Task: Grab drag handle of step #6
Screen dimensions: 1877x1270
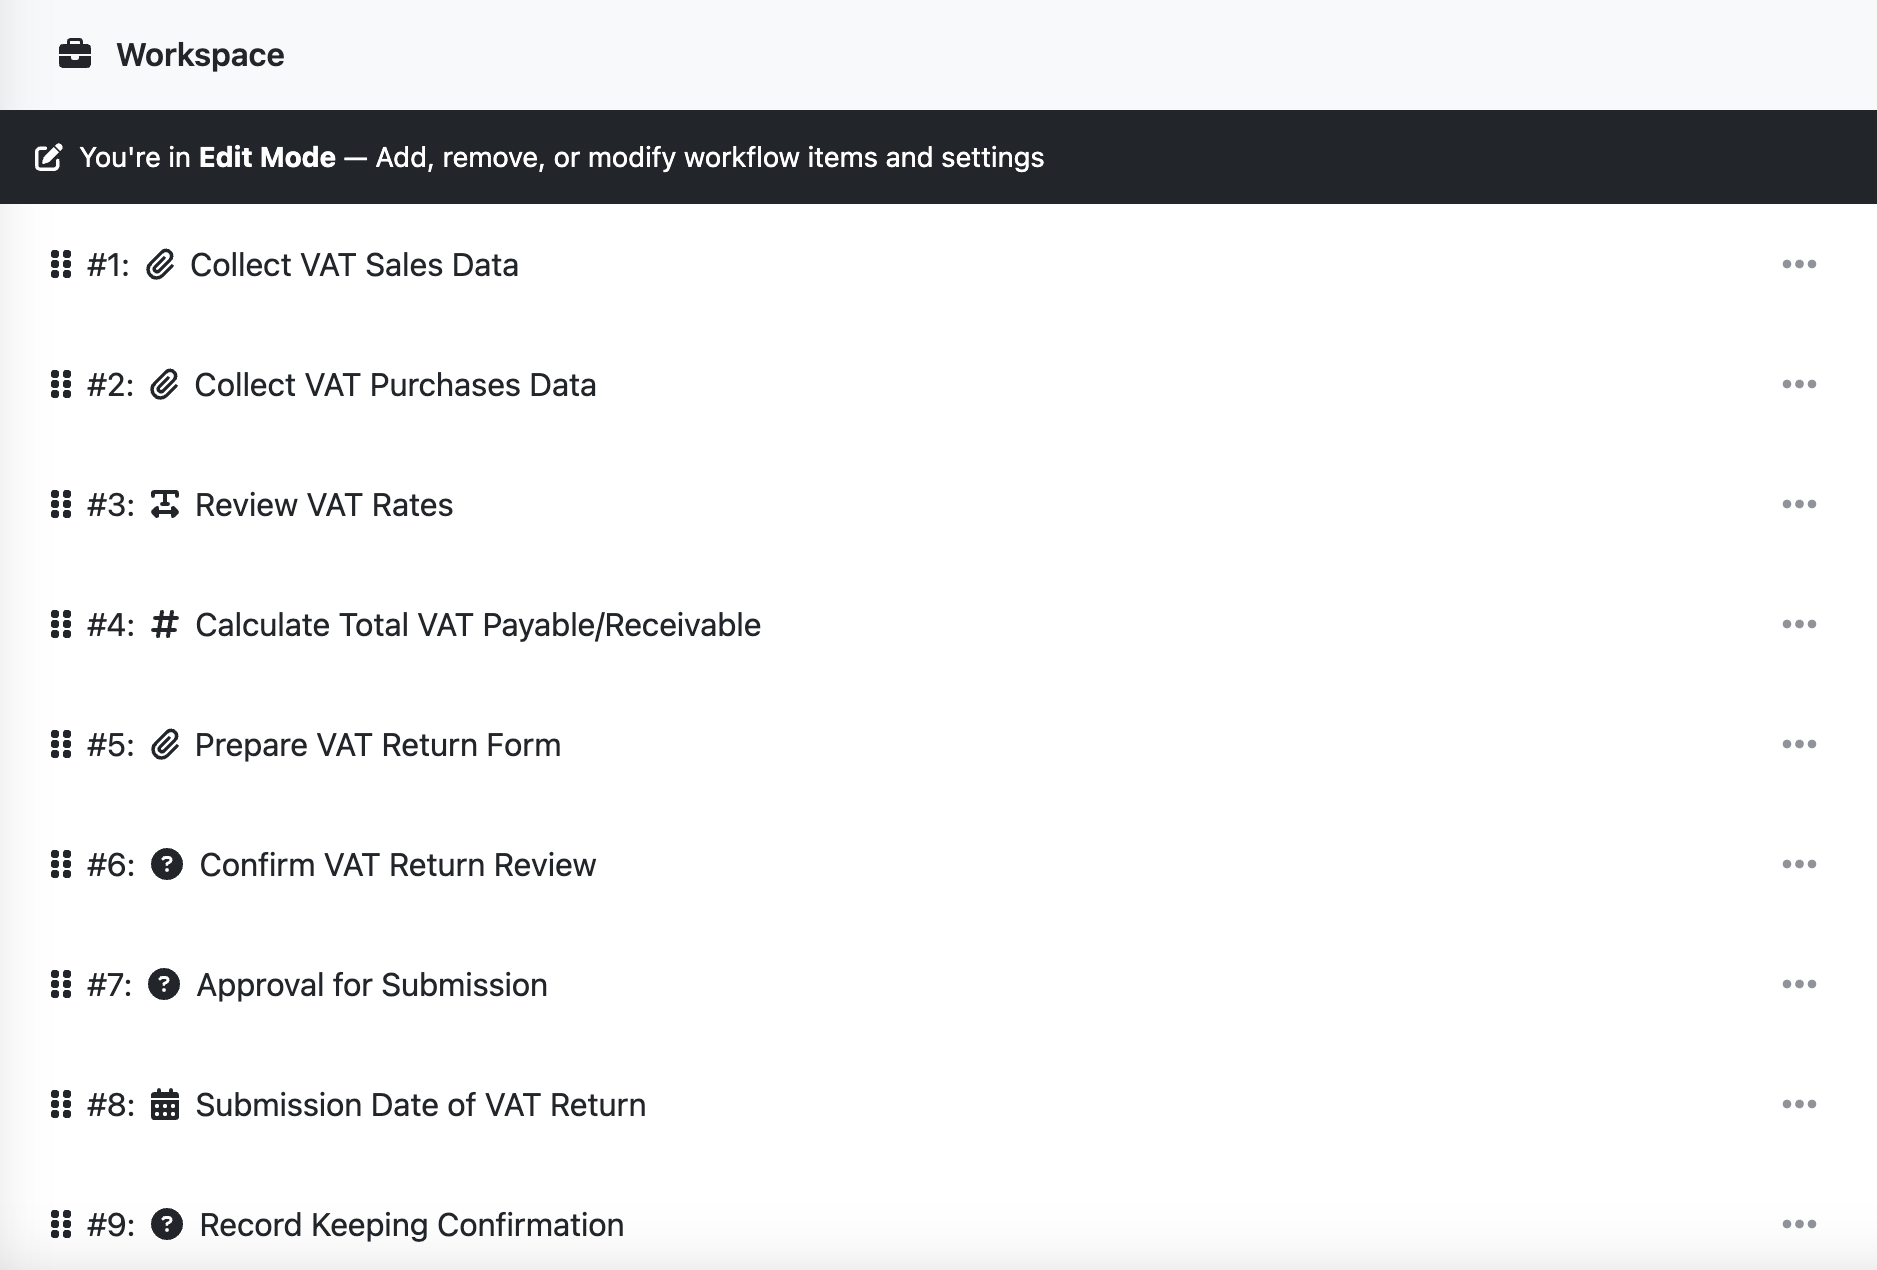Action: [x=61, y=864]
